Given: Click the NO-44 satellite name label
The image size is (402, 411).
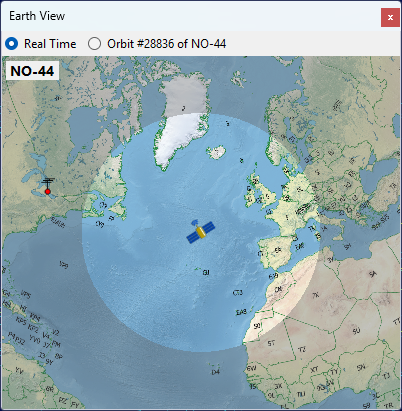Looking at the screenshot, I should click(x=32, y=71).
